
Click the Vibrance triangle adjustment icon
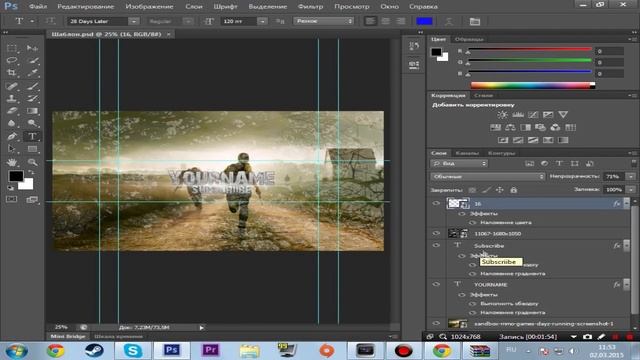pyautogui.click(x=563, y=115)
